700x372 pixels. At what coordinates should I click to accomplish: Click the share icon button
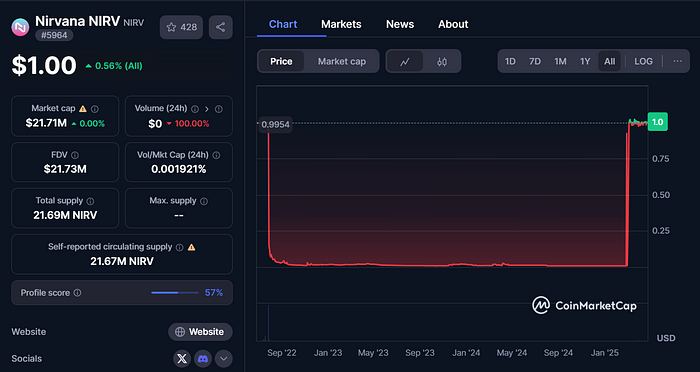tap(221, 27)
